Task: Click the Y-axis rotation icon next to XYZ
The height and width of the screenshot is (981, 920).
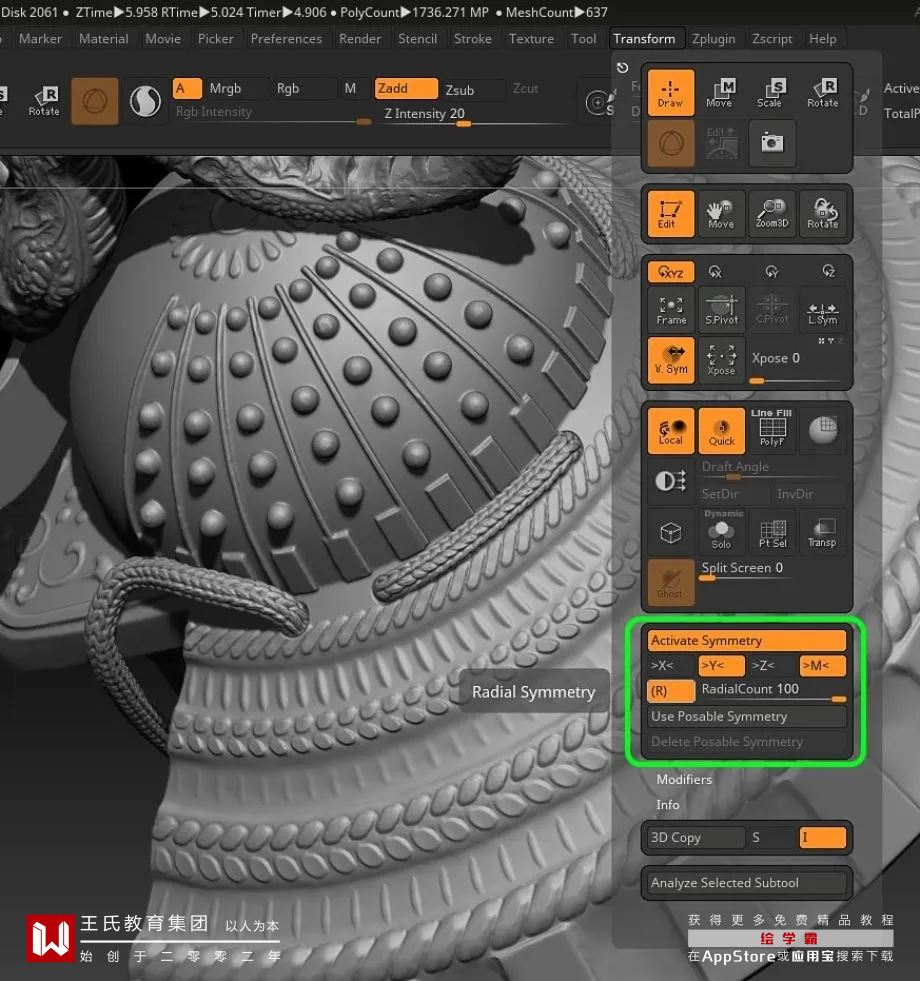Action: [772, 272]
